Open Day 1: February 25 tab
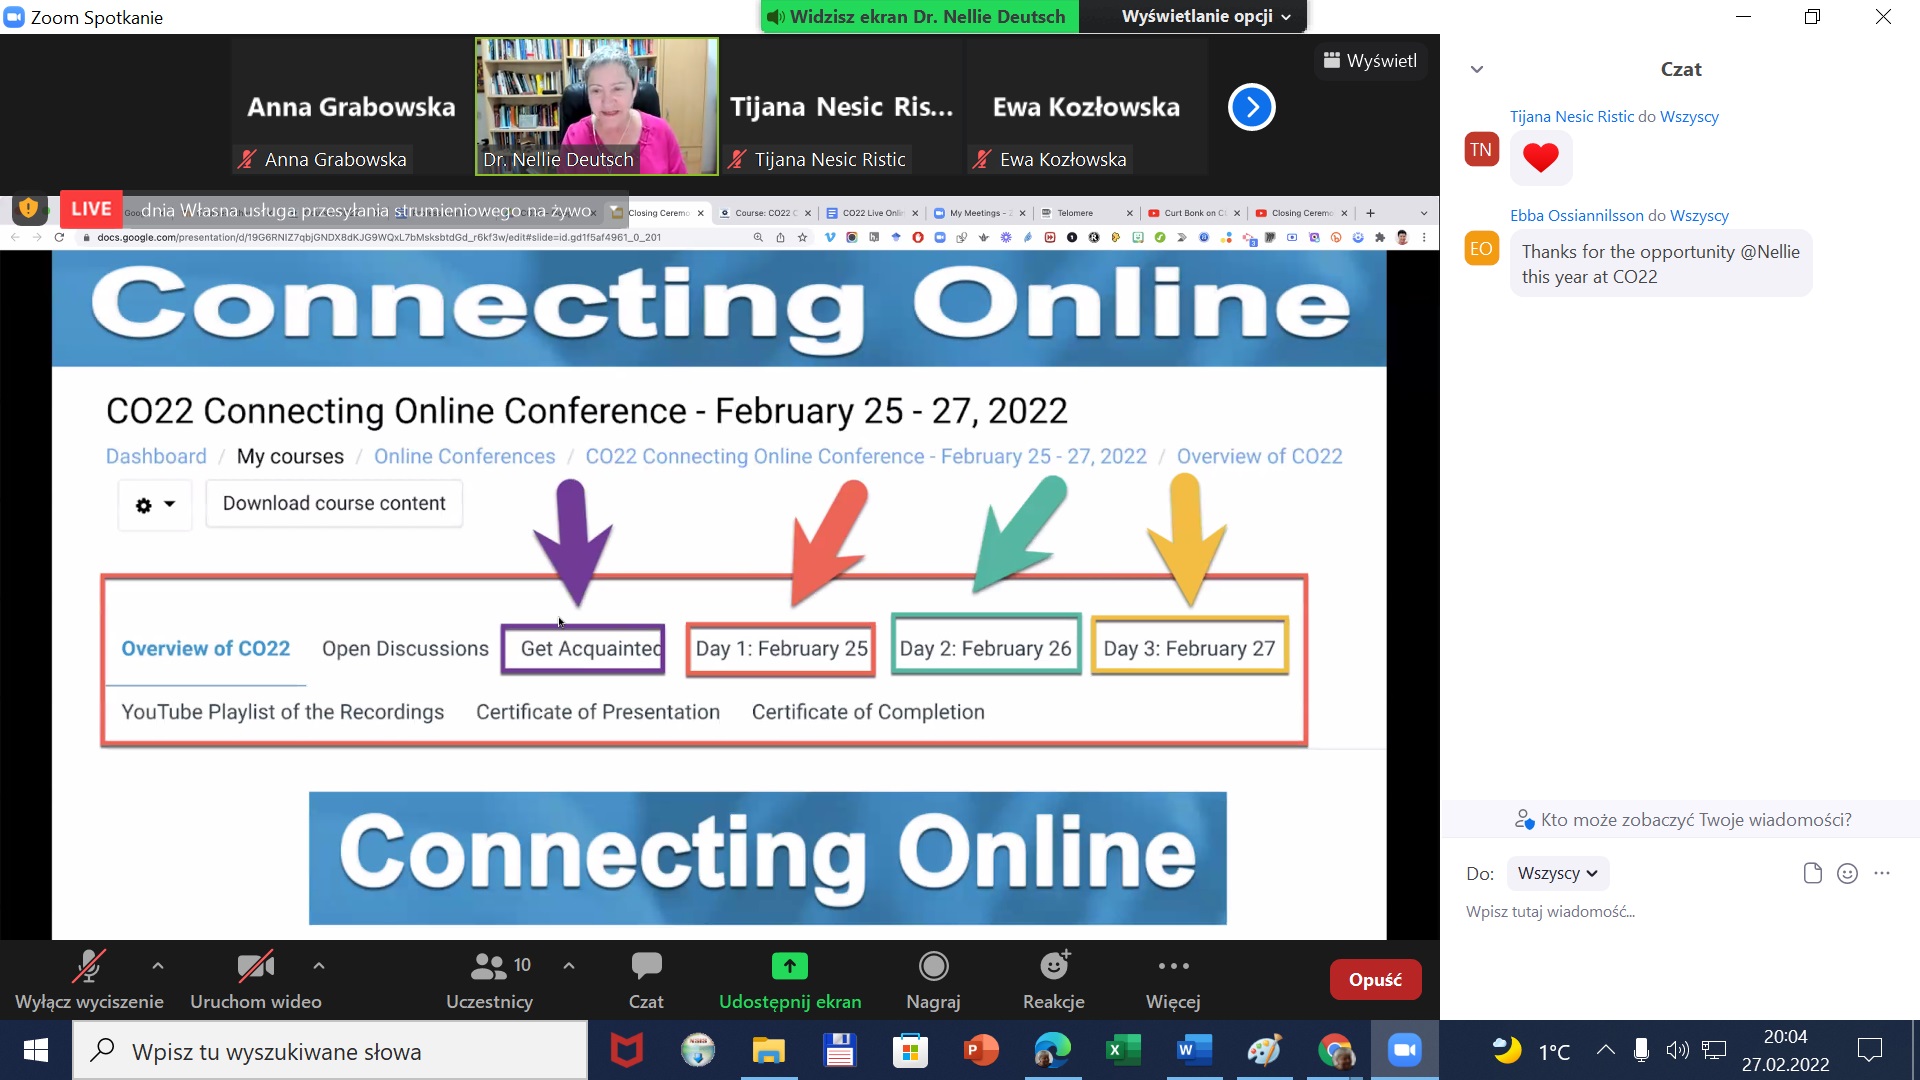 coord(781,648)
